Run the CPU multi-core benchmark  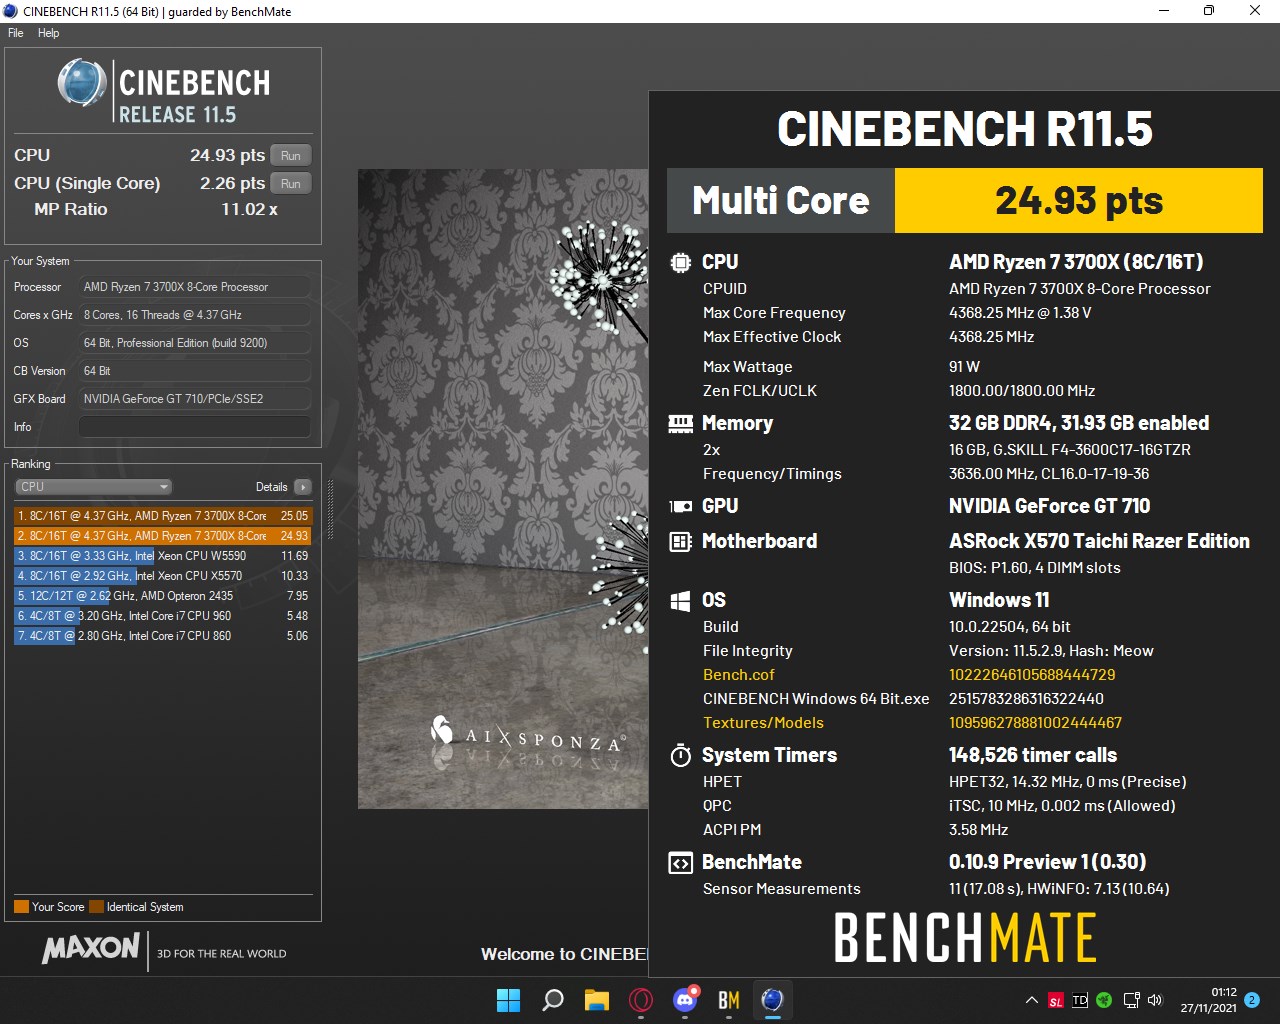pos(291,155)
